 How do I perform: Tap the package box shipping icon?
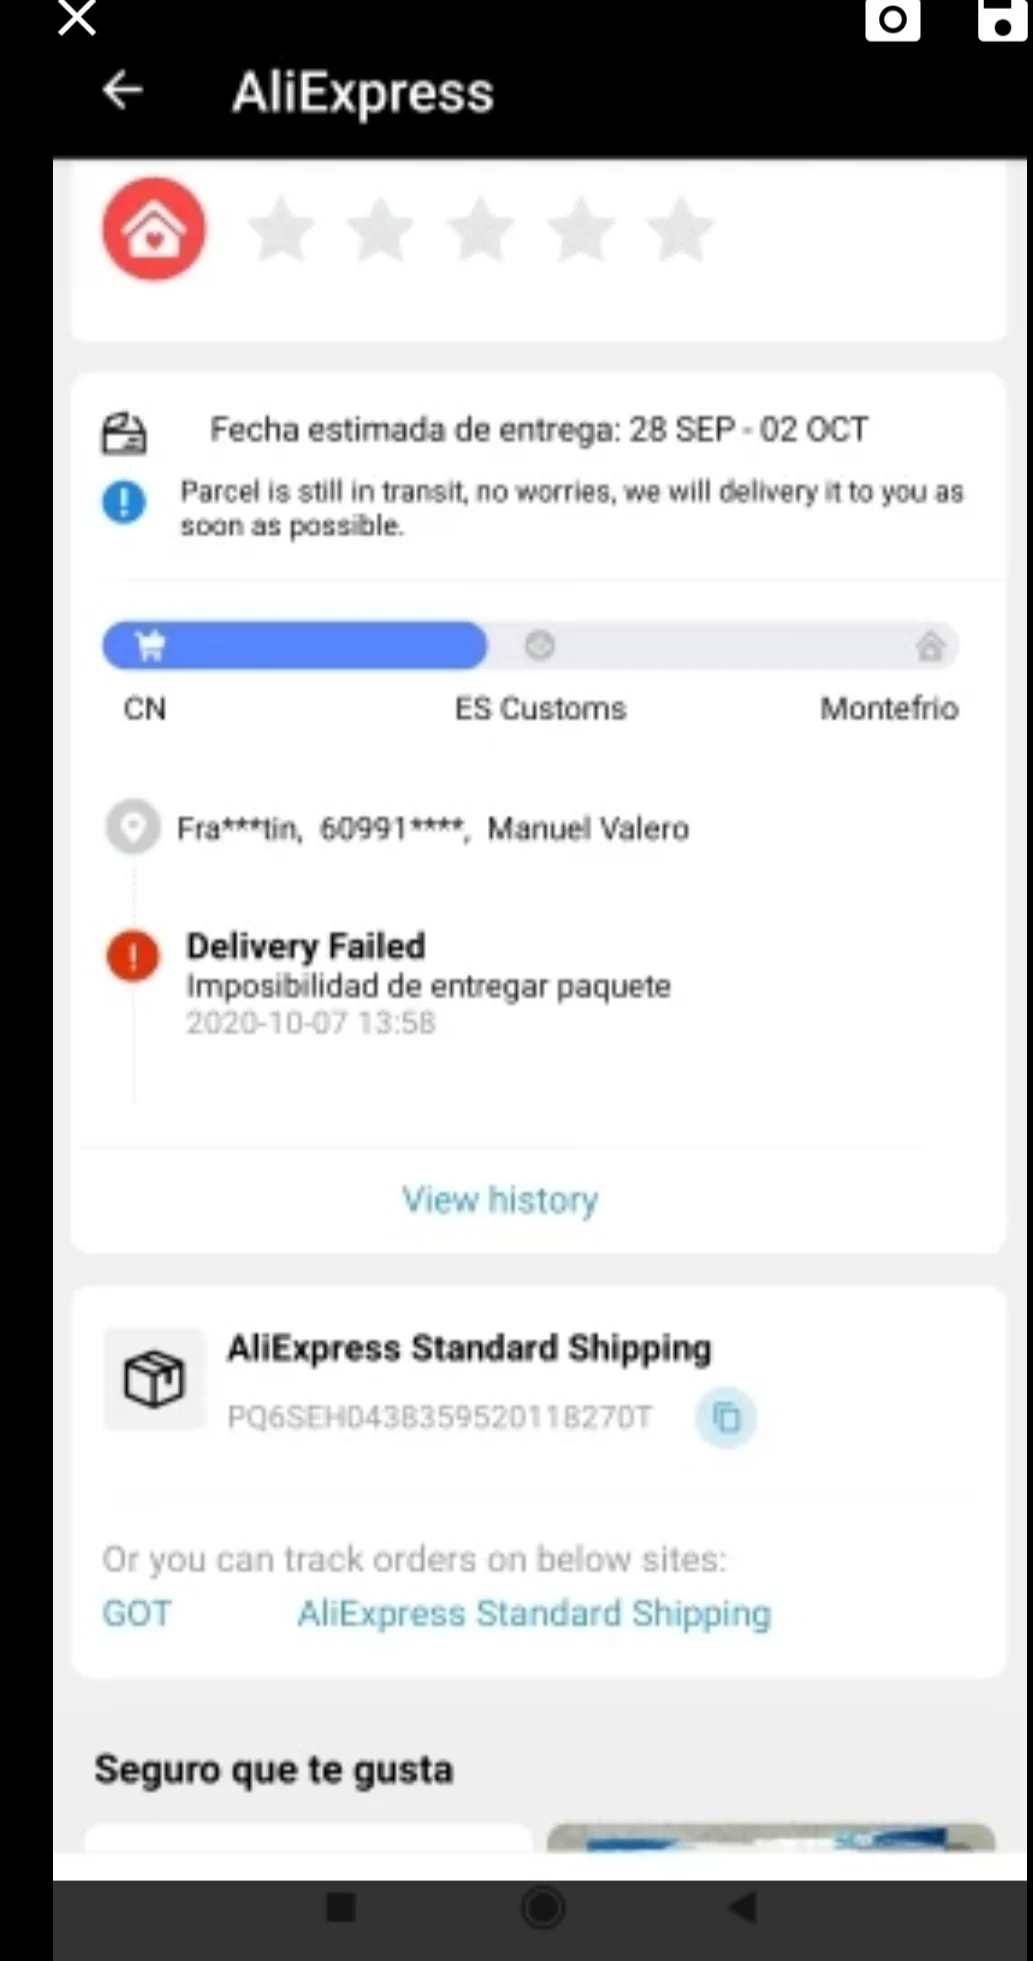pyautogui.click(x=154, y=1379)
